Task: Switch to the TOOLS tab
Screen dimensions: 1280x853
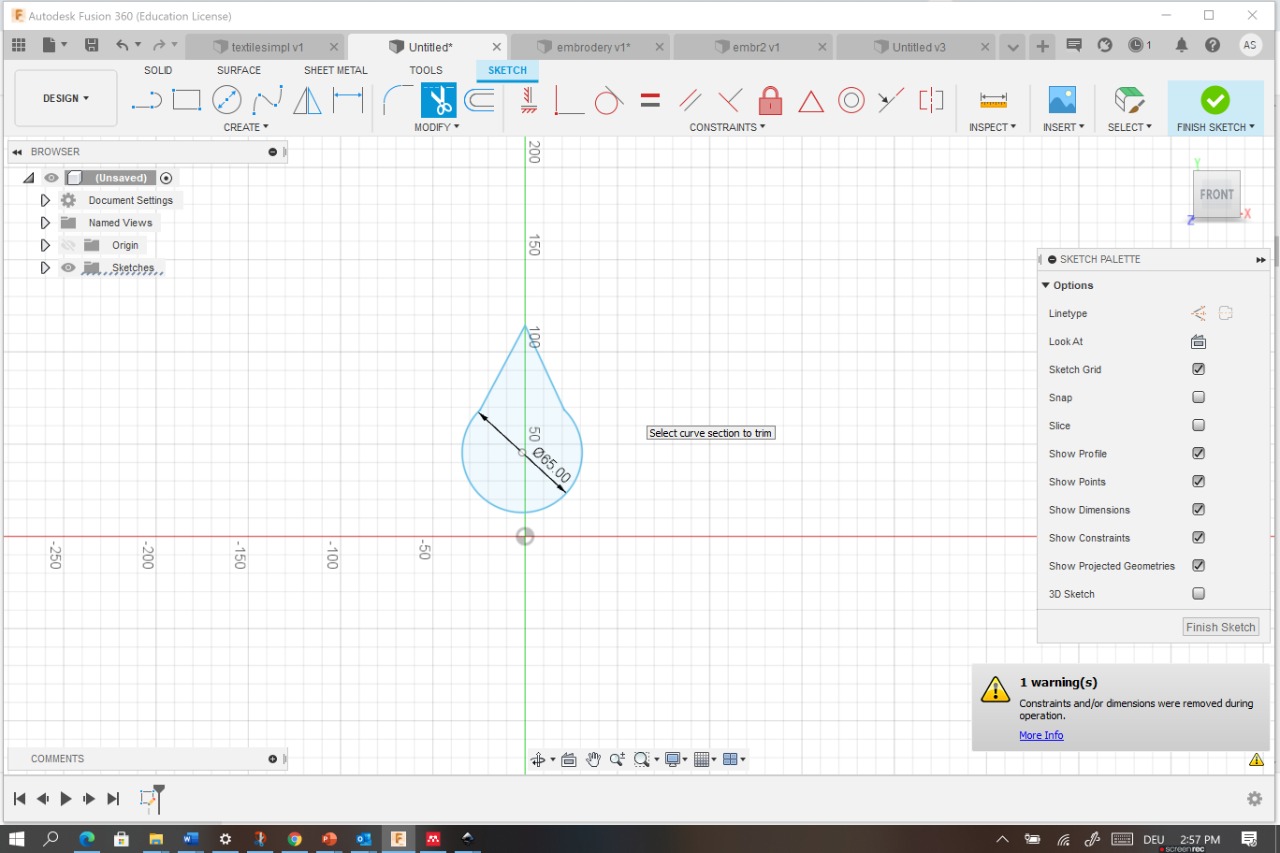Action: click(x=426, y=70)
